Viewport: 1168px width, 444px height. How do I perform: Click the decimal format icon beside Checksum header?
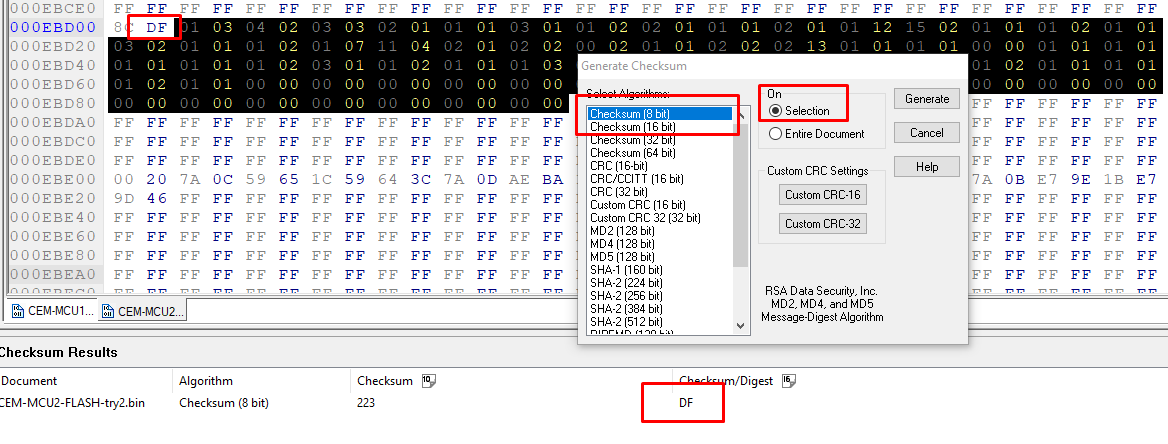tap(427, 380)
